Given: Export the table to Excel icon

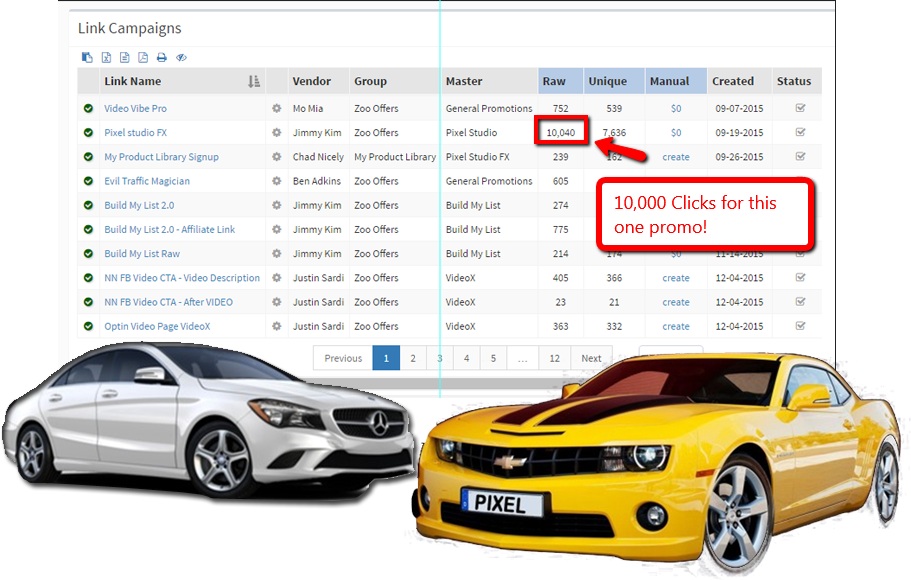Looking at the screenshot, I should (106, 57).
